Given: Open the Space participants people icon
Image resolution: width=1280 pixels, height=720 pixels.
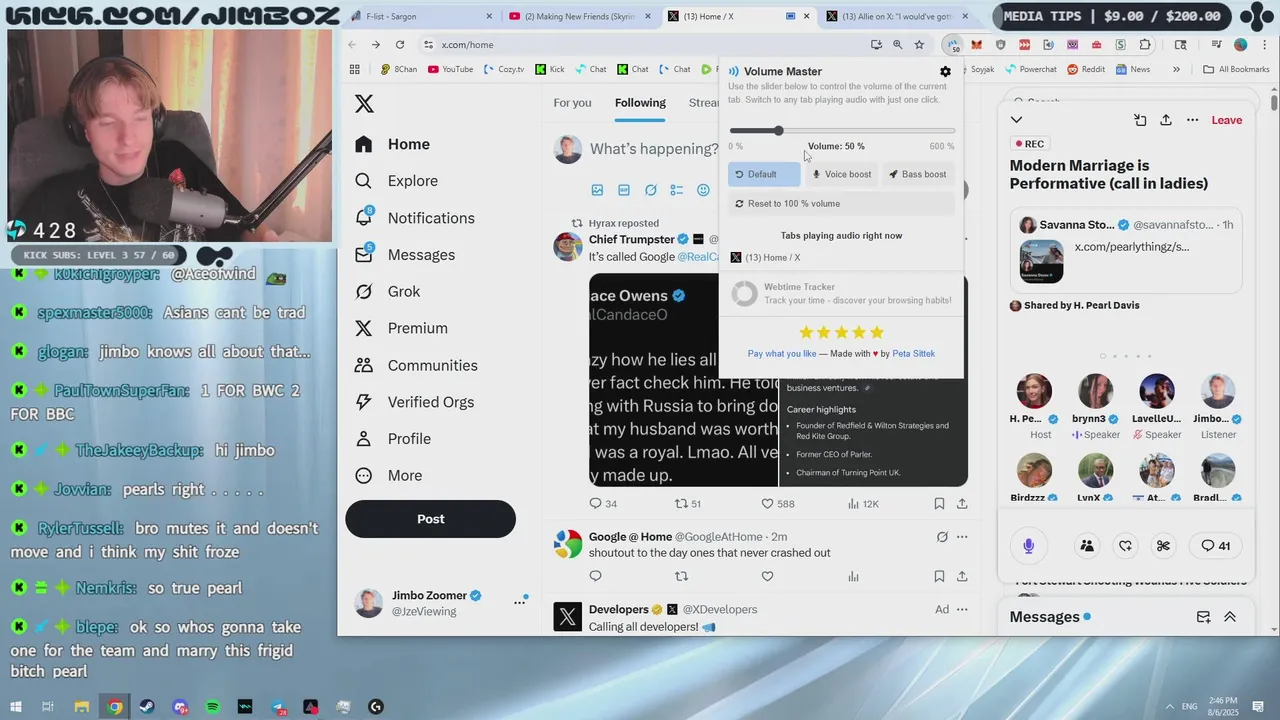Looking at the screenshot, I should pos(1087,546).
